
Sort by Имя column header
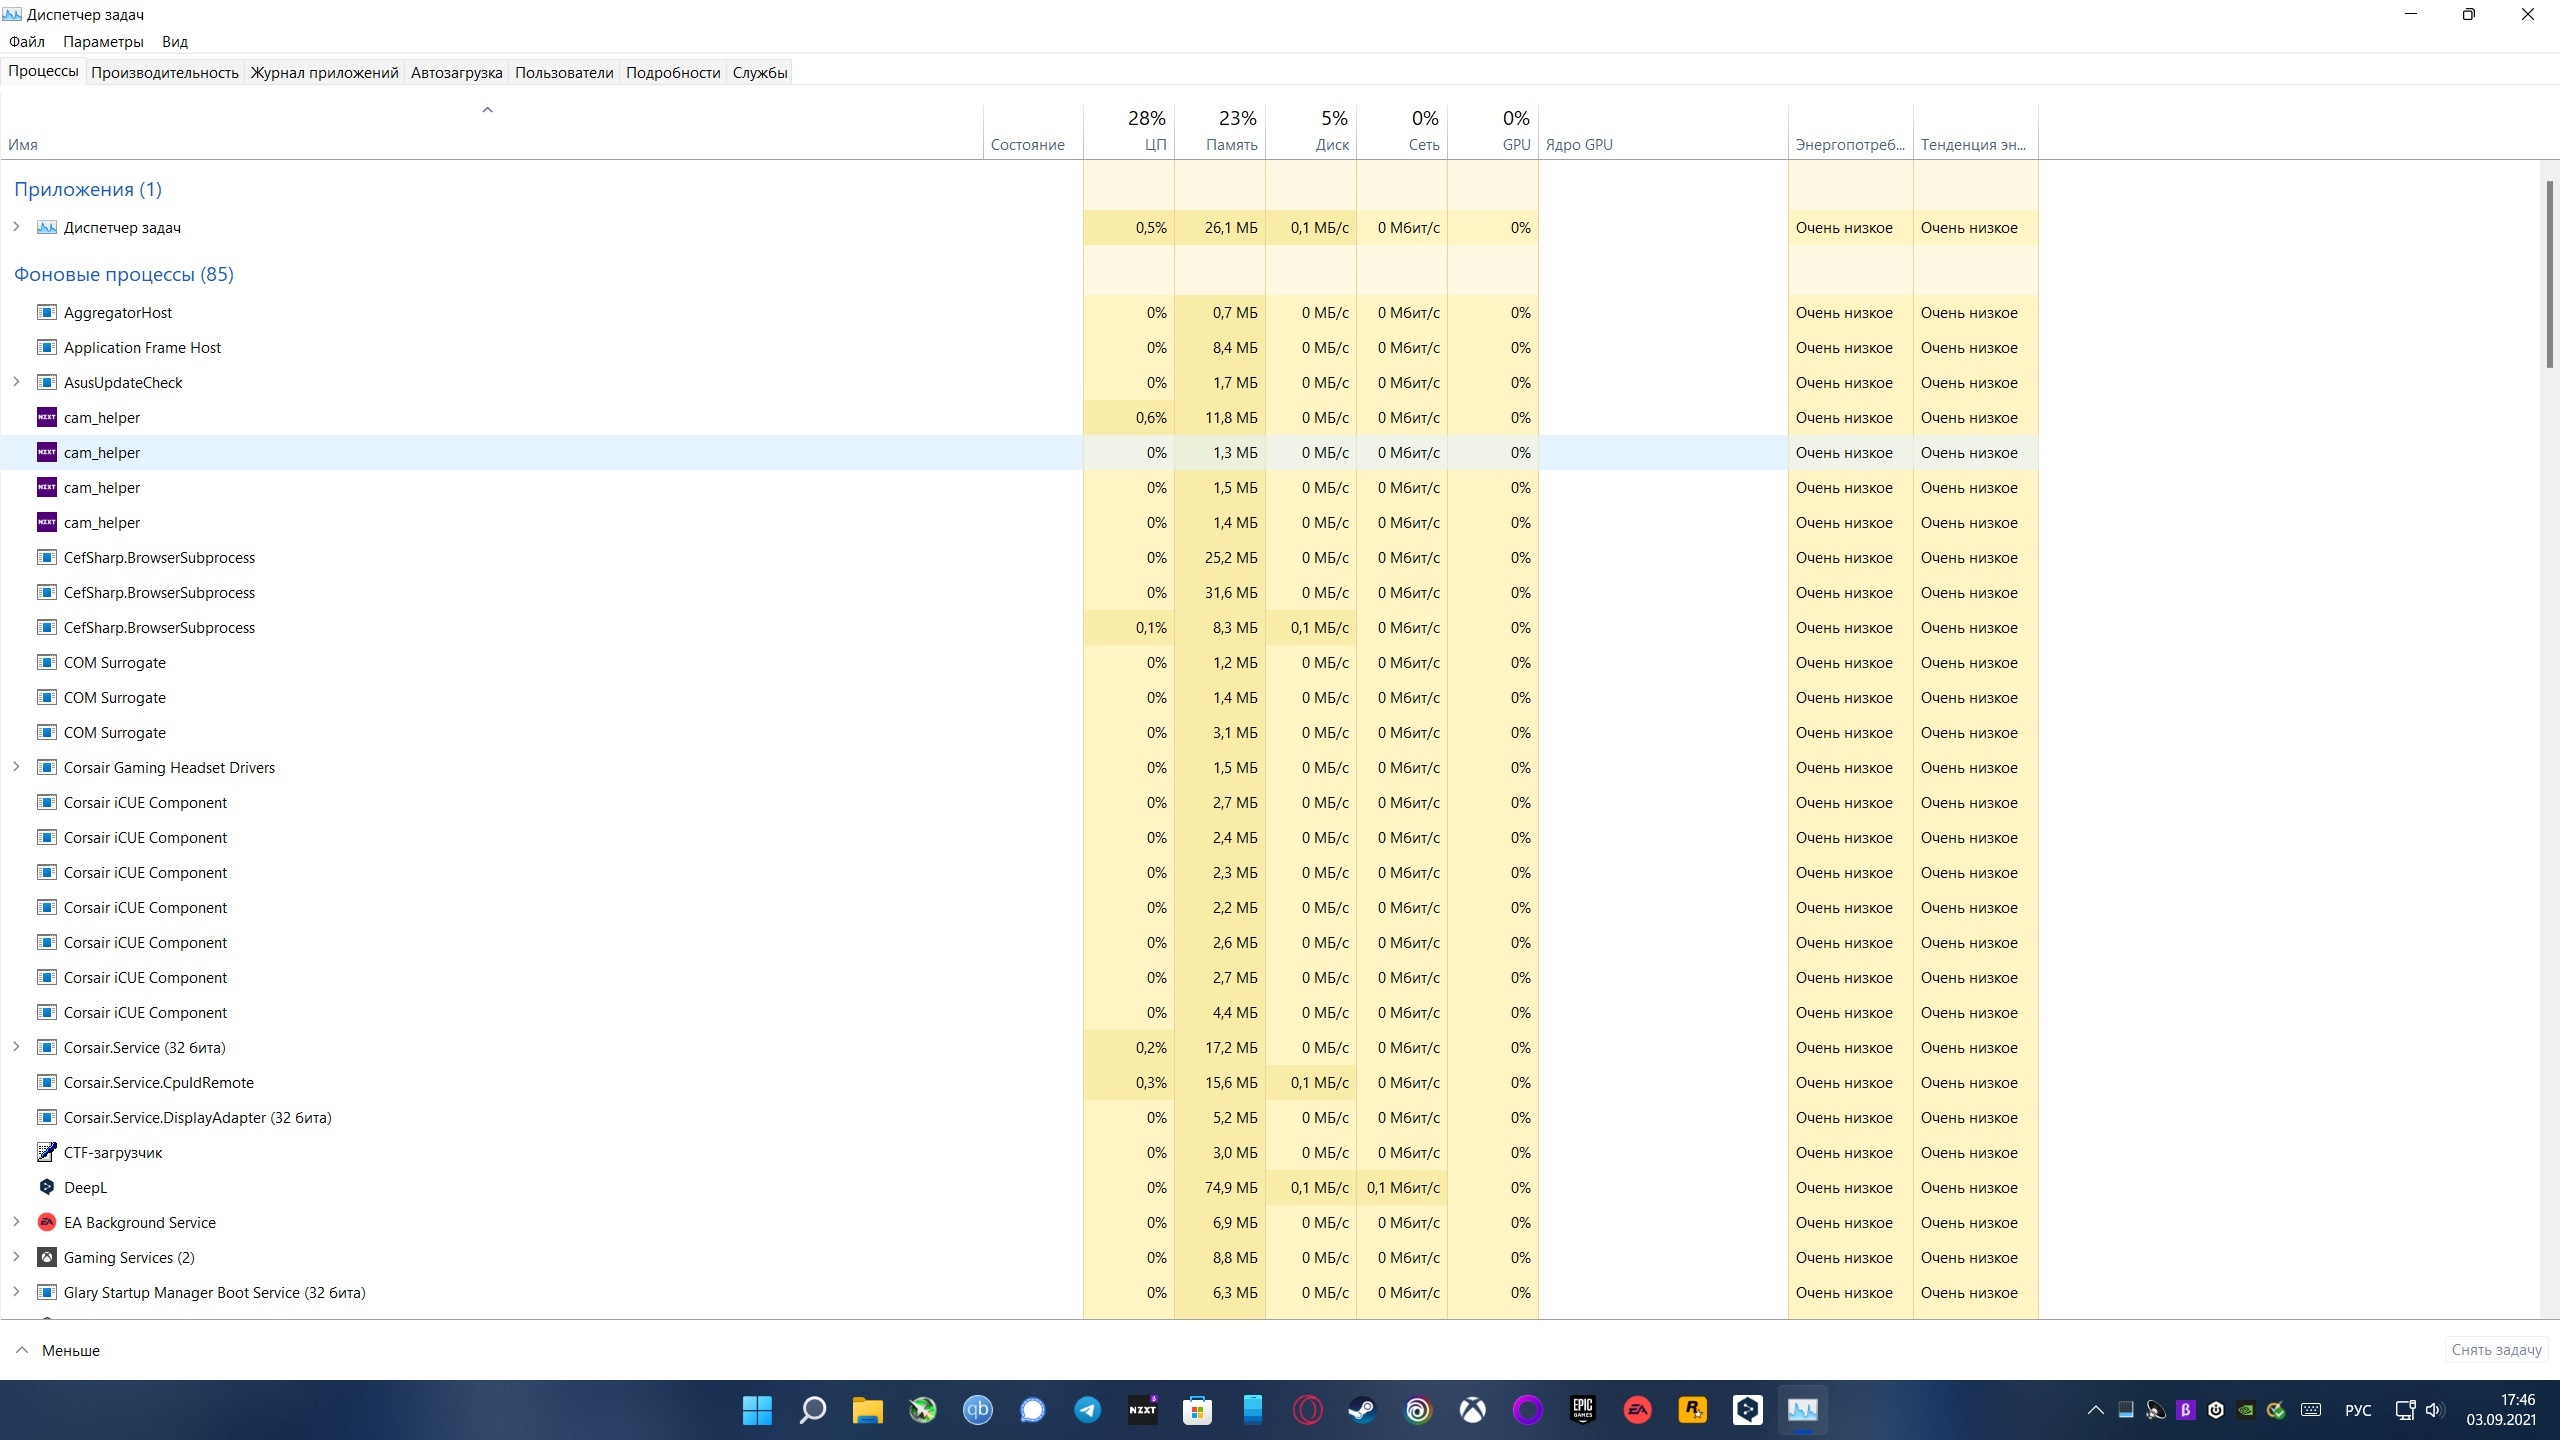click(492, 131)
